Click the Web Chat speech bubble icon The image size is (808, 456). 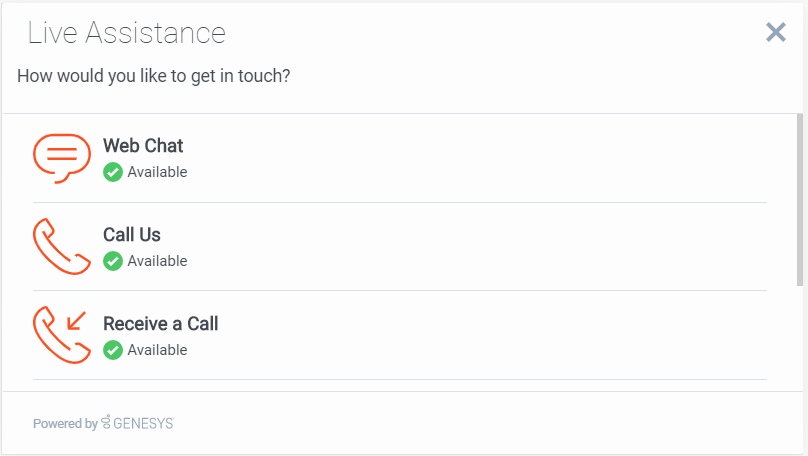tap(61, 157)
